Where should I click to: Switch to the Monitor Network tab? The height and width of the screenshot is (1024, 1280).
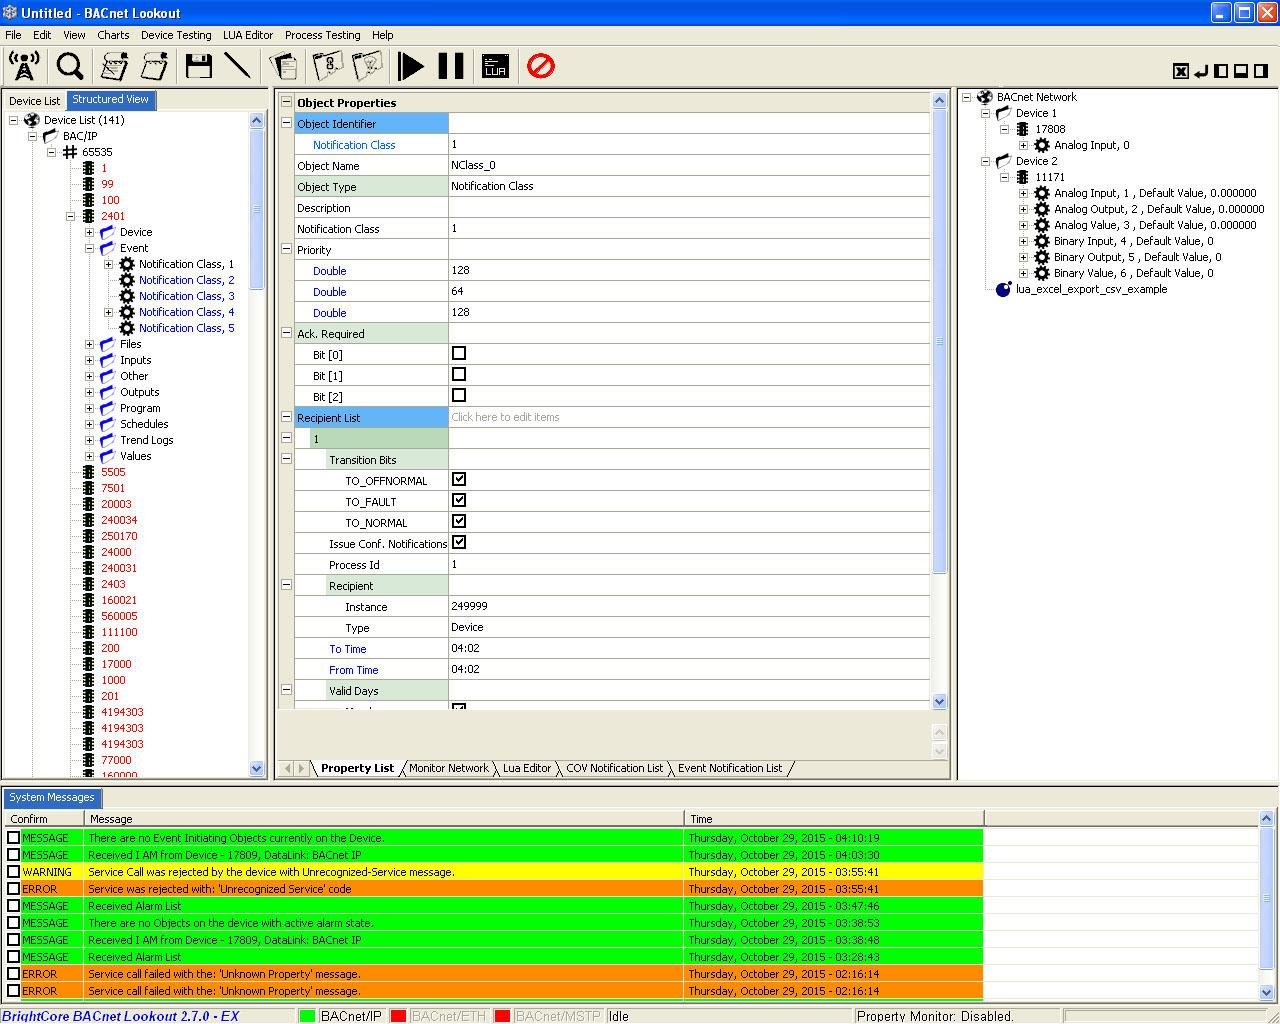(448, 768)
